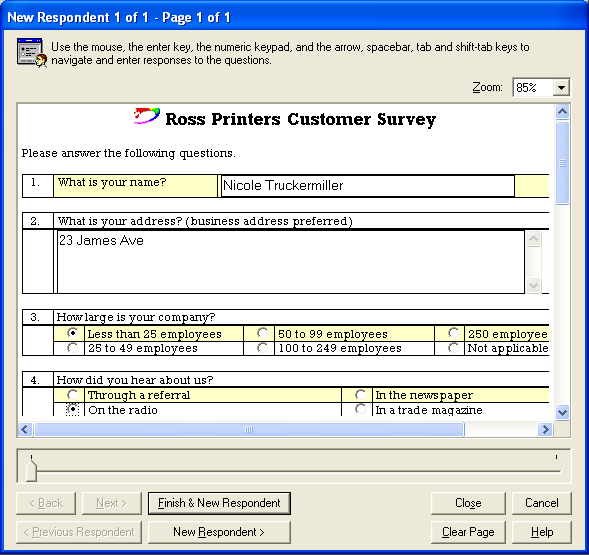Click into the address text area

[291, 262]
